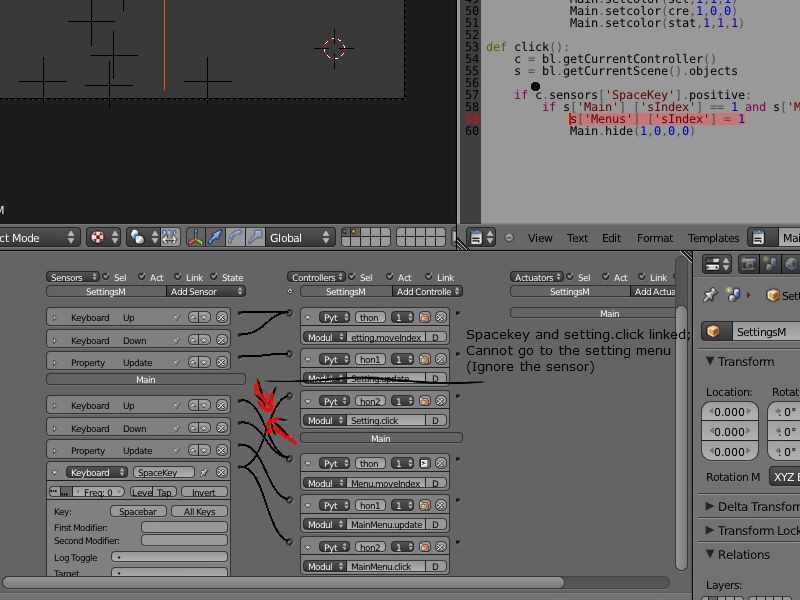Enable All Keys on keyboard sensor
Viewport: 800px width, 600px height.
pos(199,511)
